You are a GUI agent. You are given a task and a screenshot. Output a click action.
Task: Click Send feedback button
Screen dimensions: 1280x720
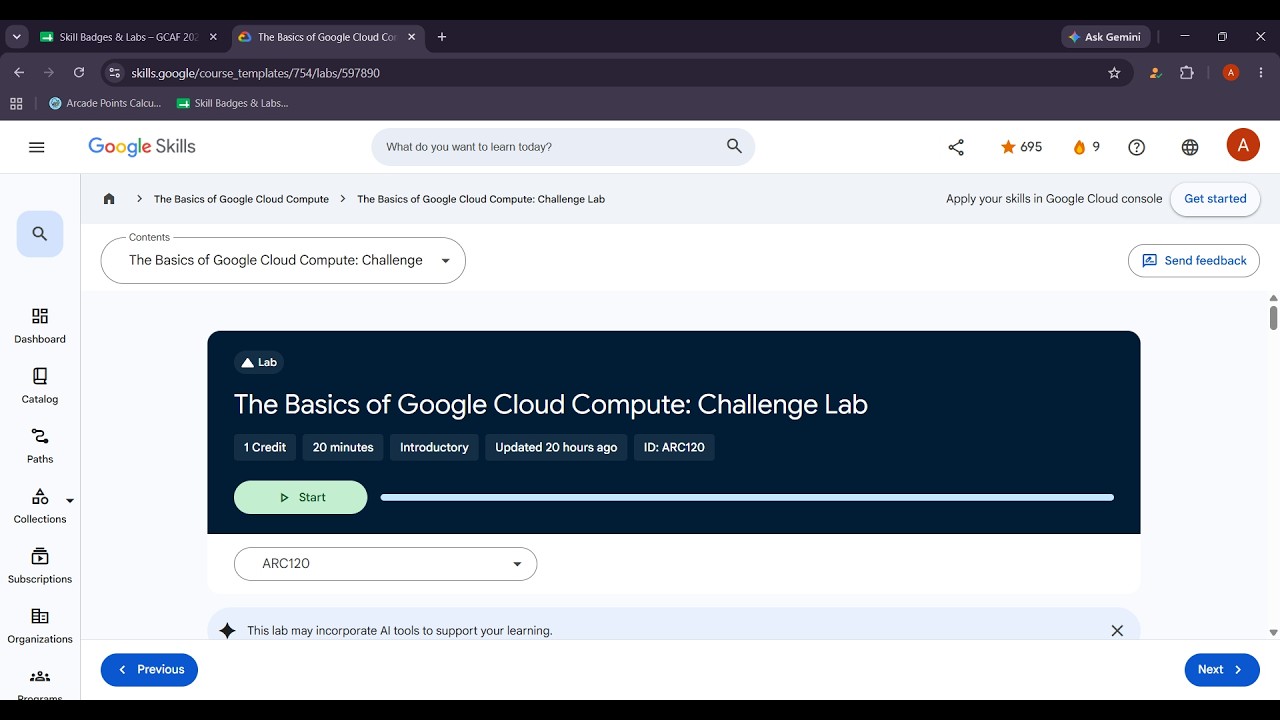click(1194, 260)
